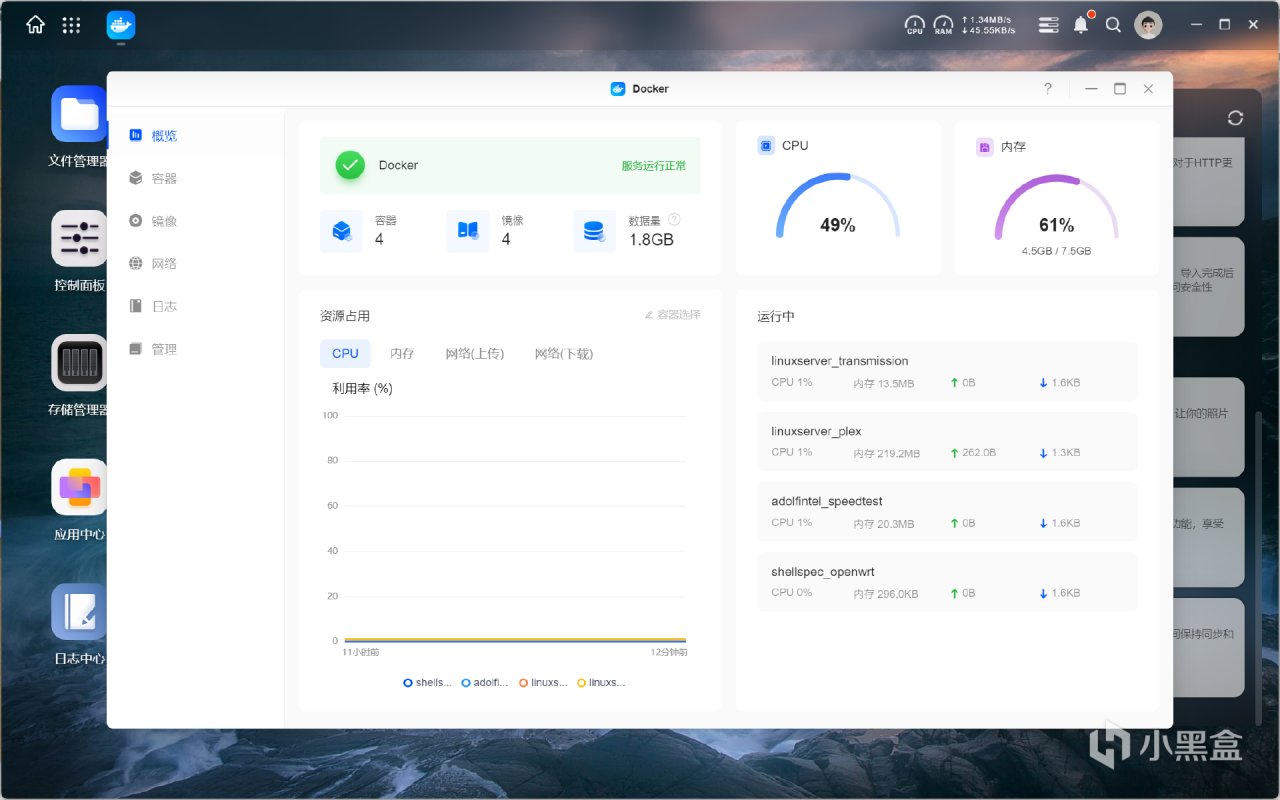
Task: Open the shellspec_openwrt container row
Action: click(x=947, y=581)
